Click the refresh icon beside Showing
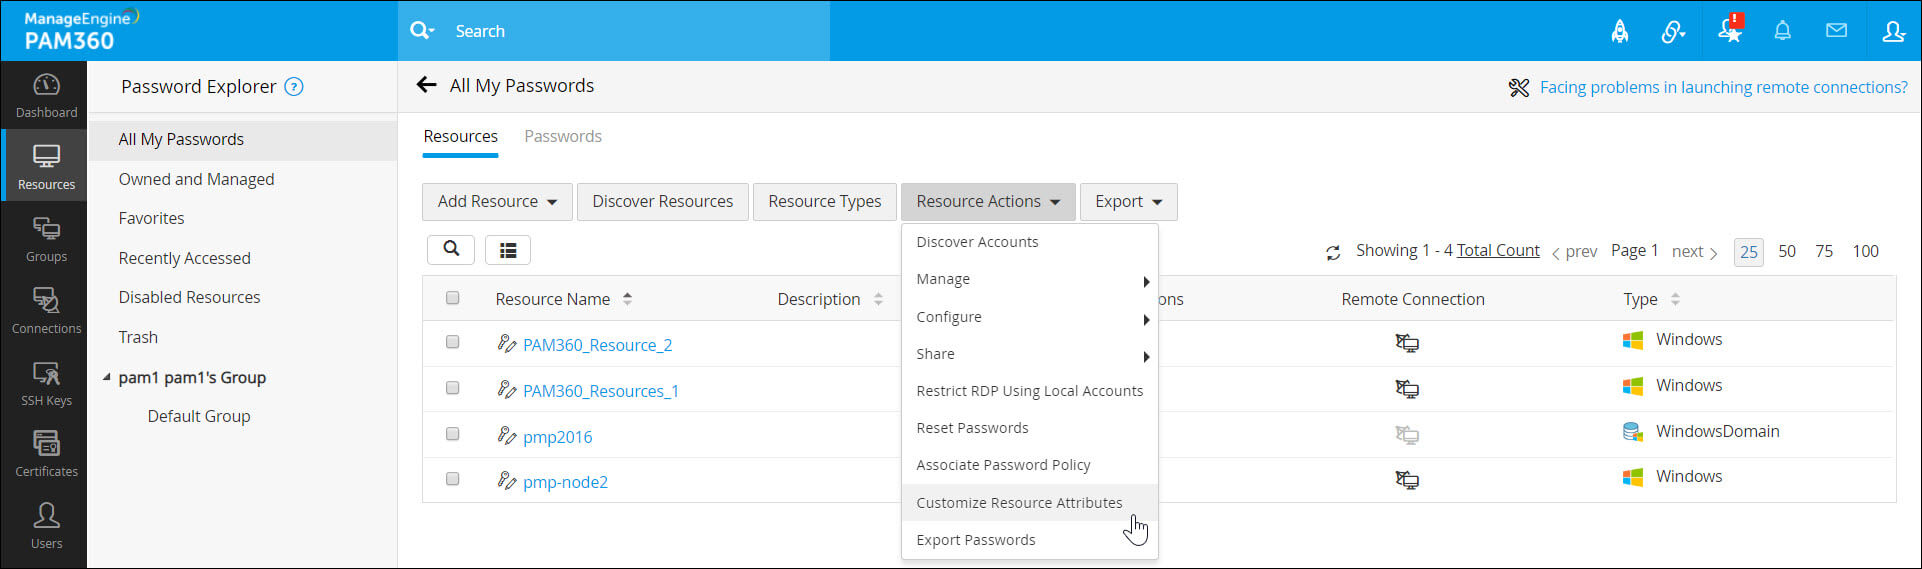 coord(1333,253)
